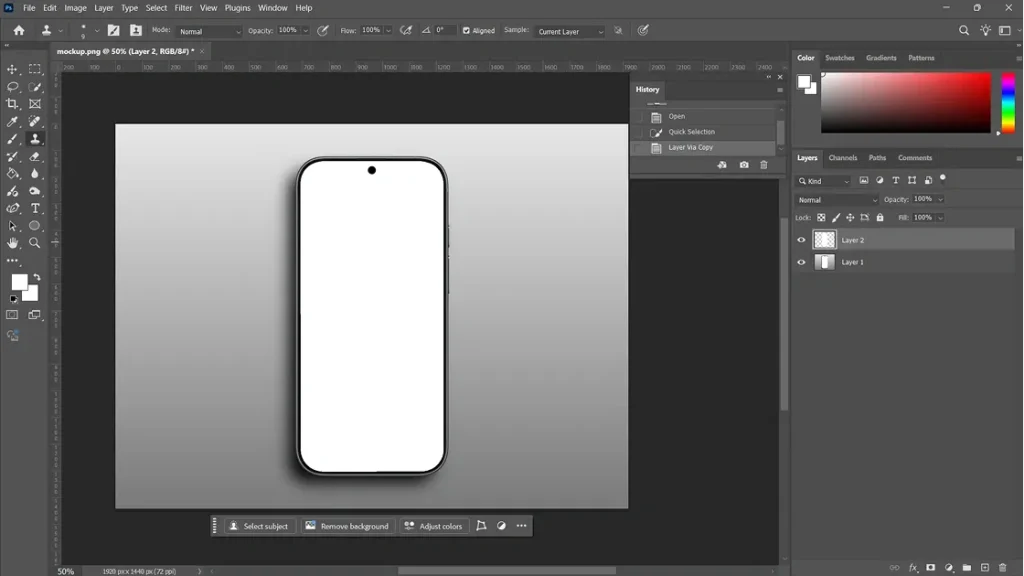Screen dimensions: 1024x576
Task: Add a layer mask icon
Action: point(931,568)
